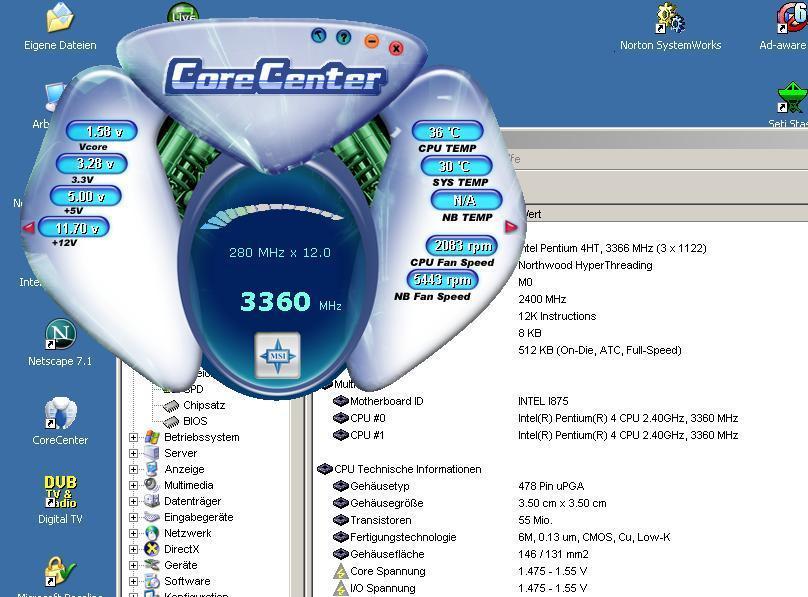The image size is (808, 597).
Task: Click the MSI logo button in CoreCenter
Action: [278, 355]
